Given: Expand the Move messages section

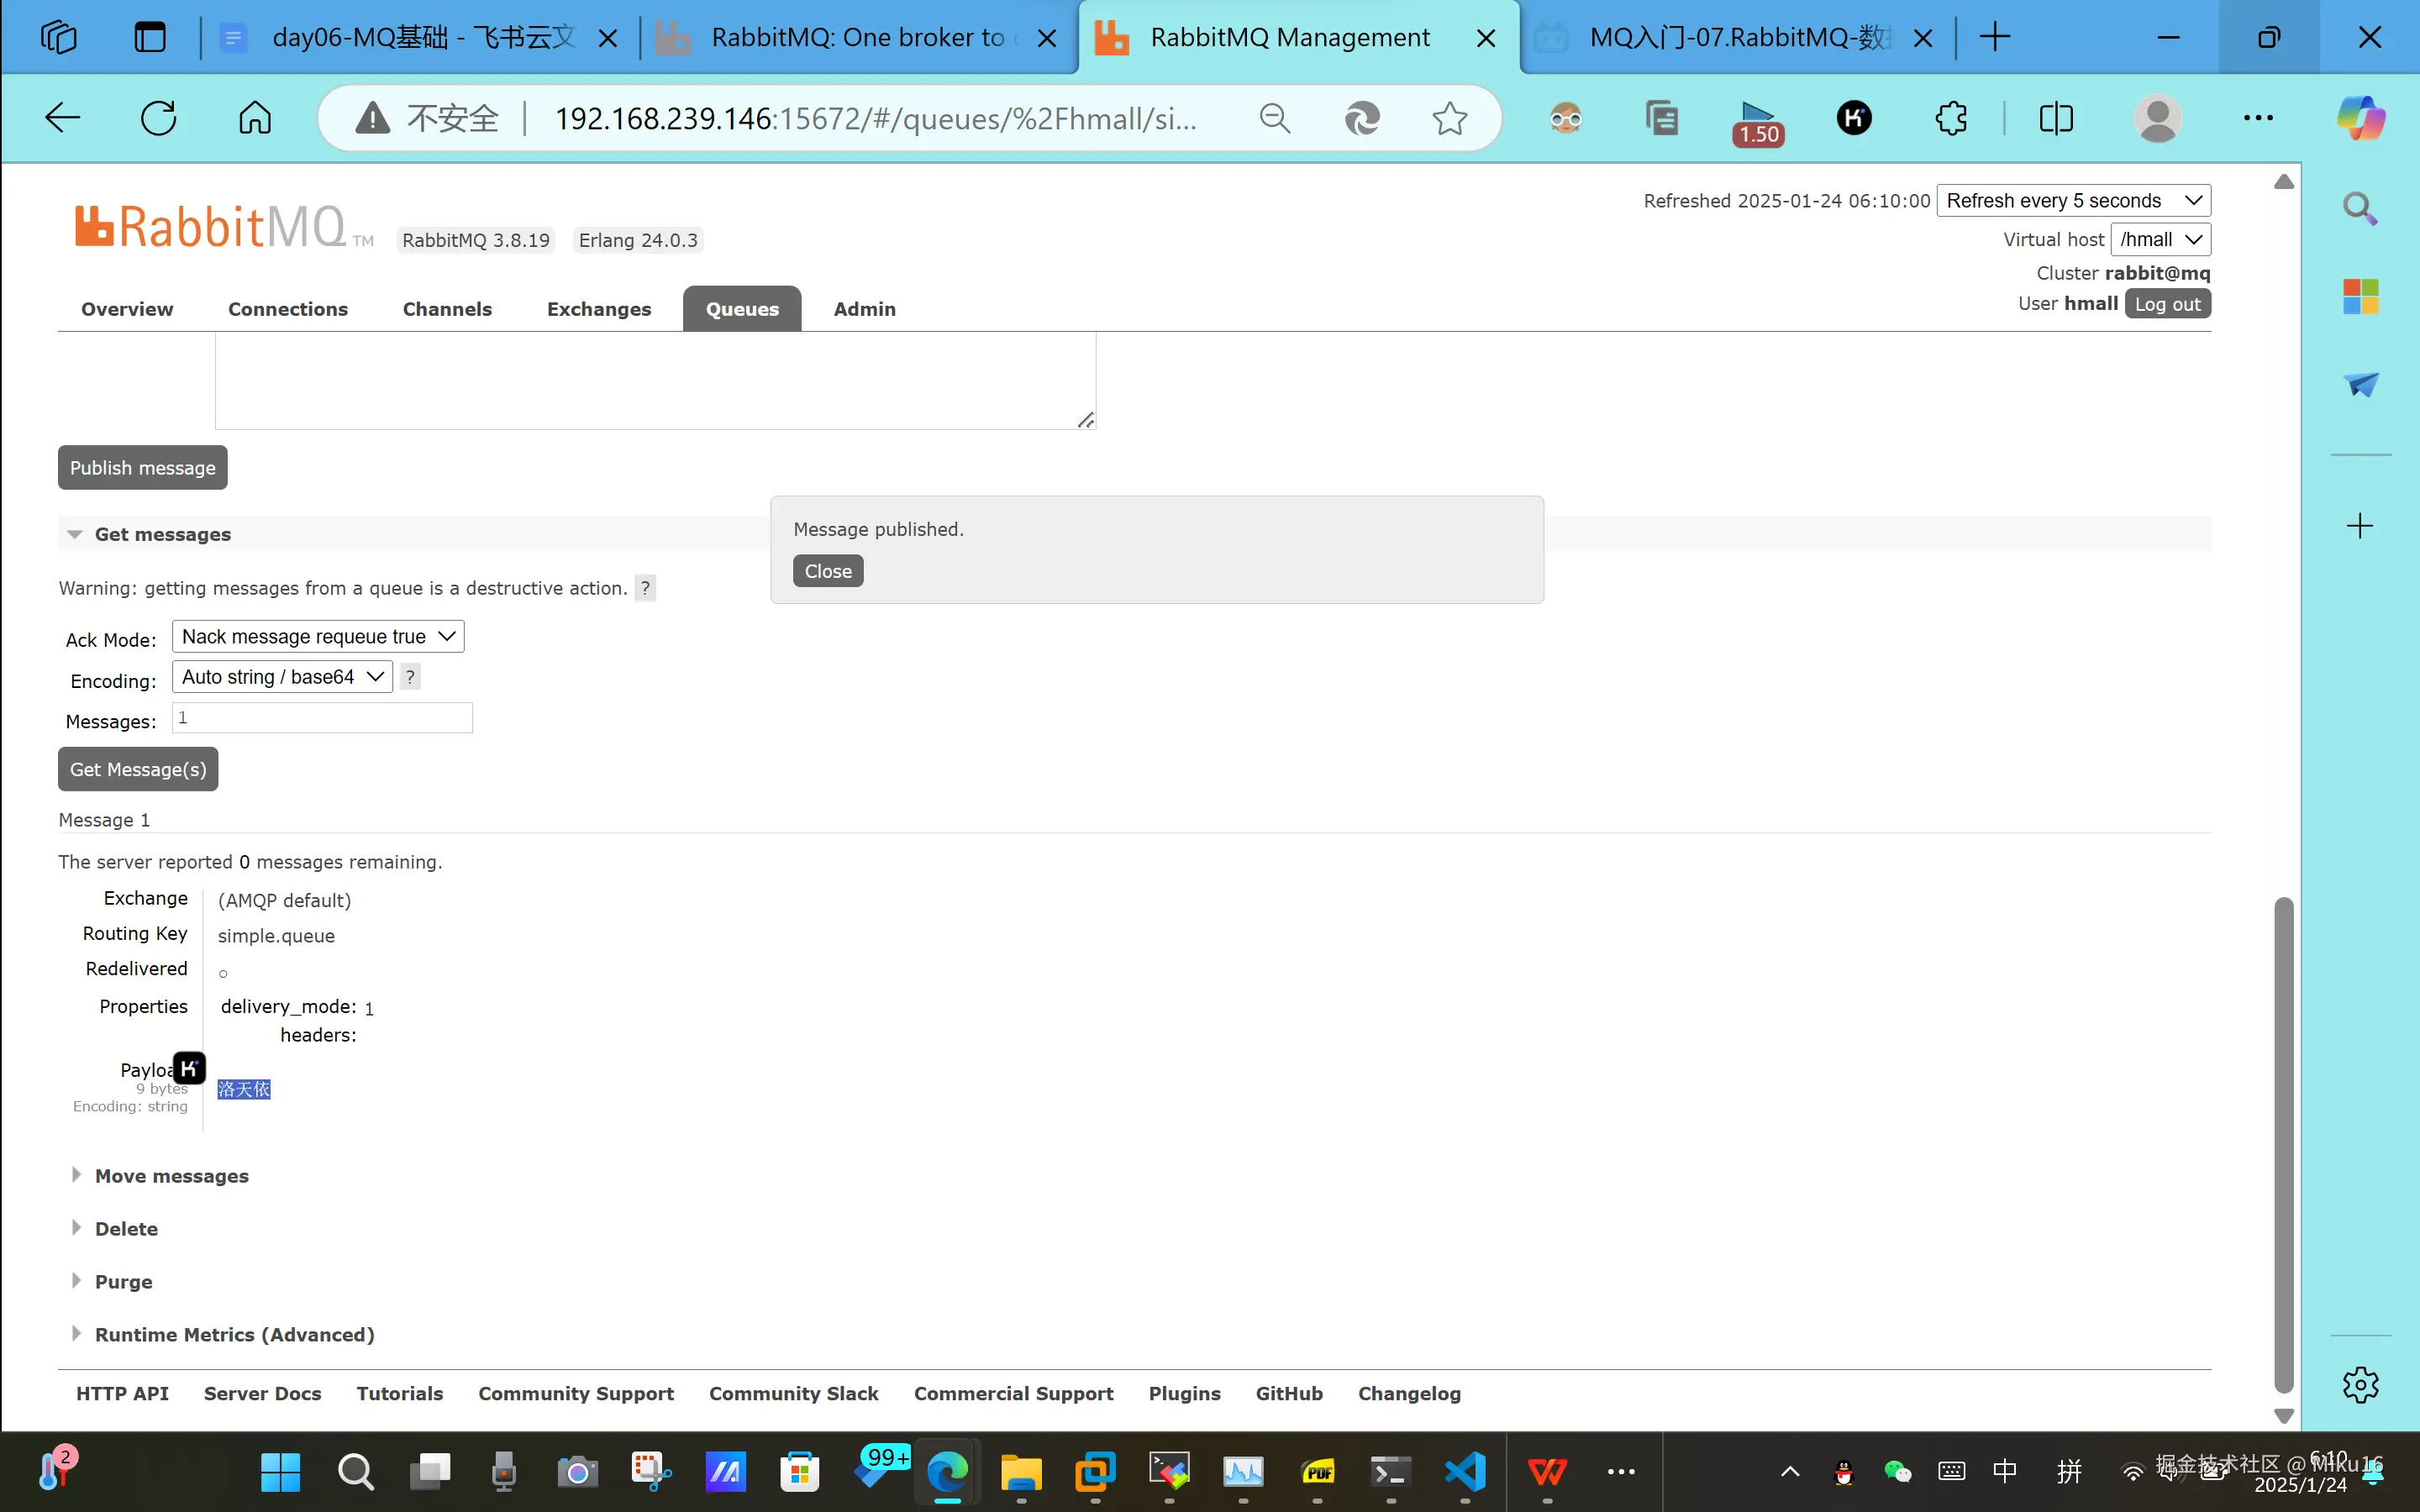Looking at the screenshot, I should (x=171, y=1176).
